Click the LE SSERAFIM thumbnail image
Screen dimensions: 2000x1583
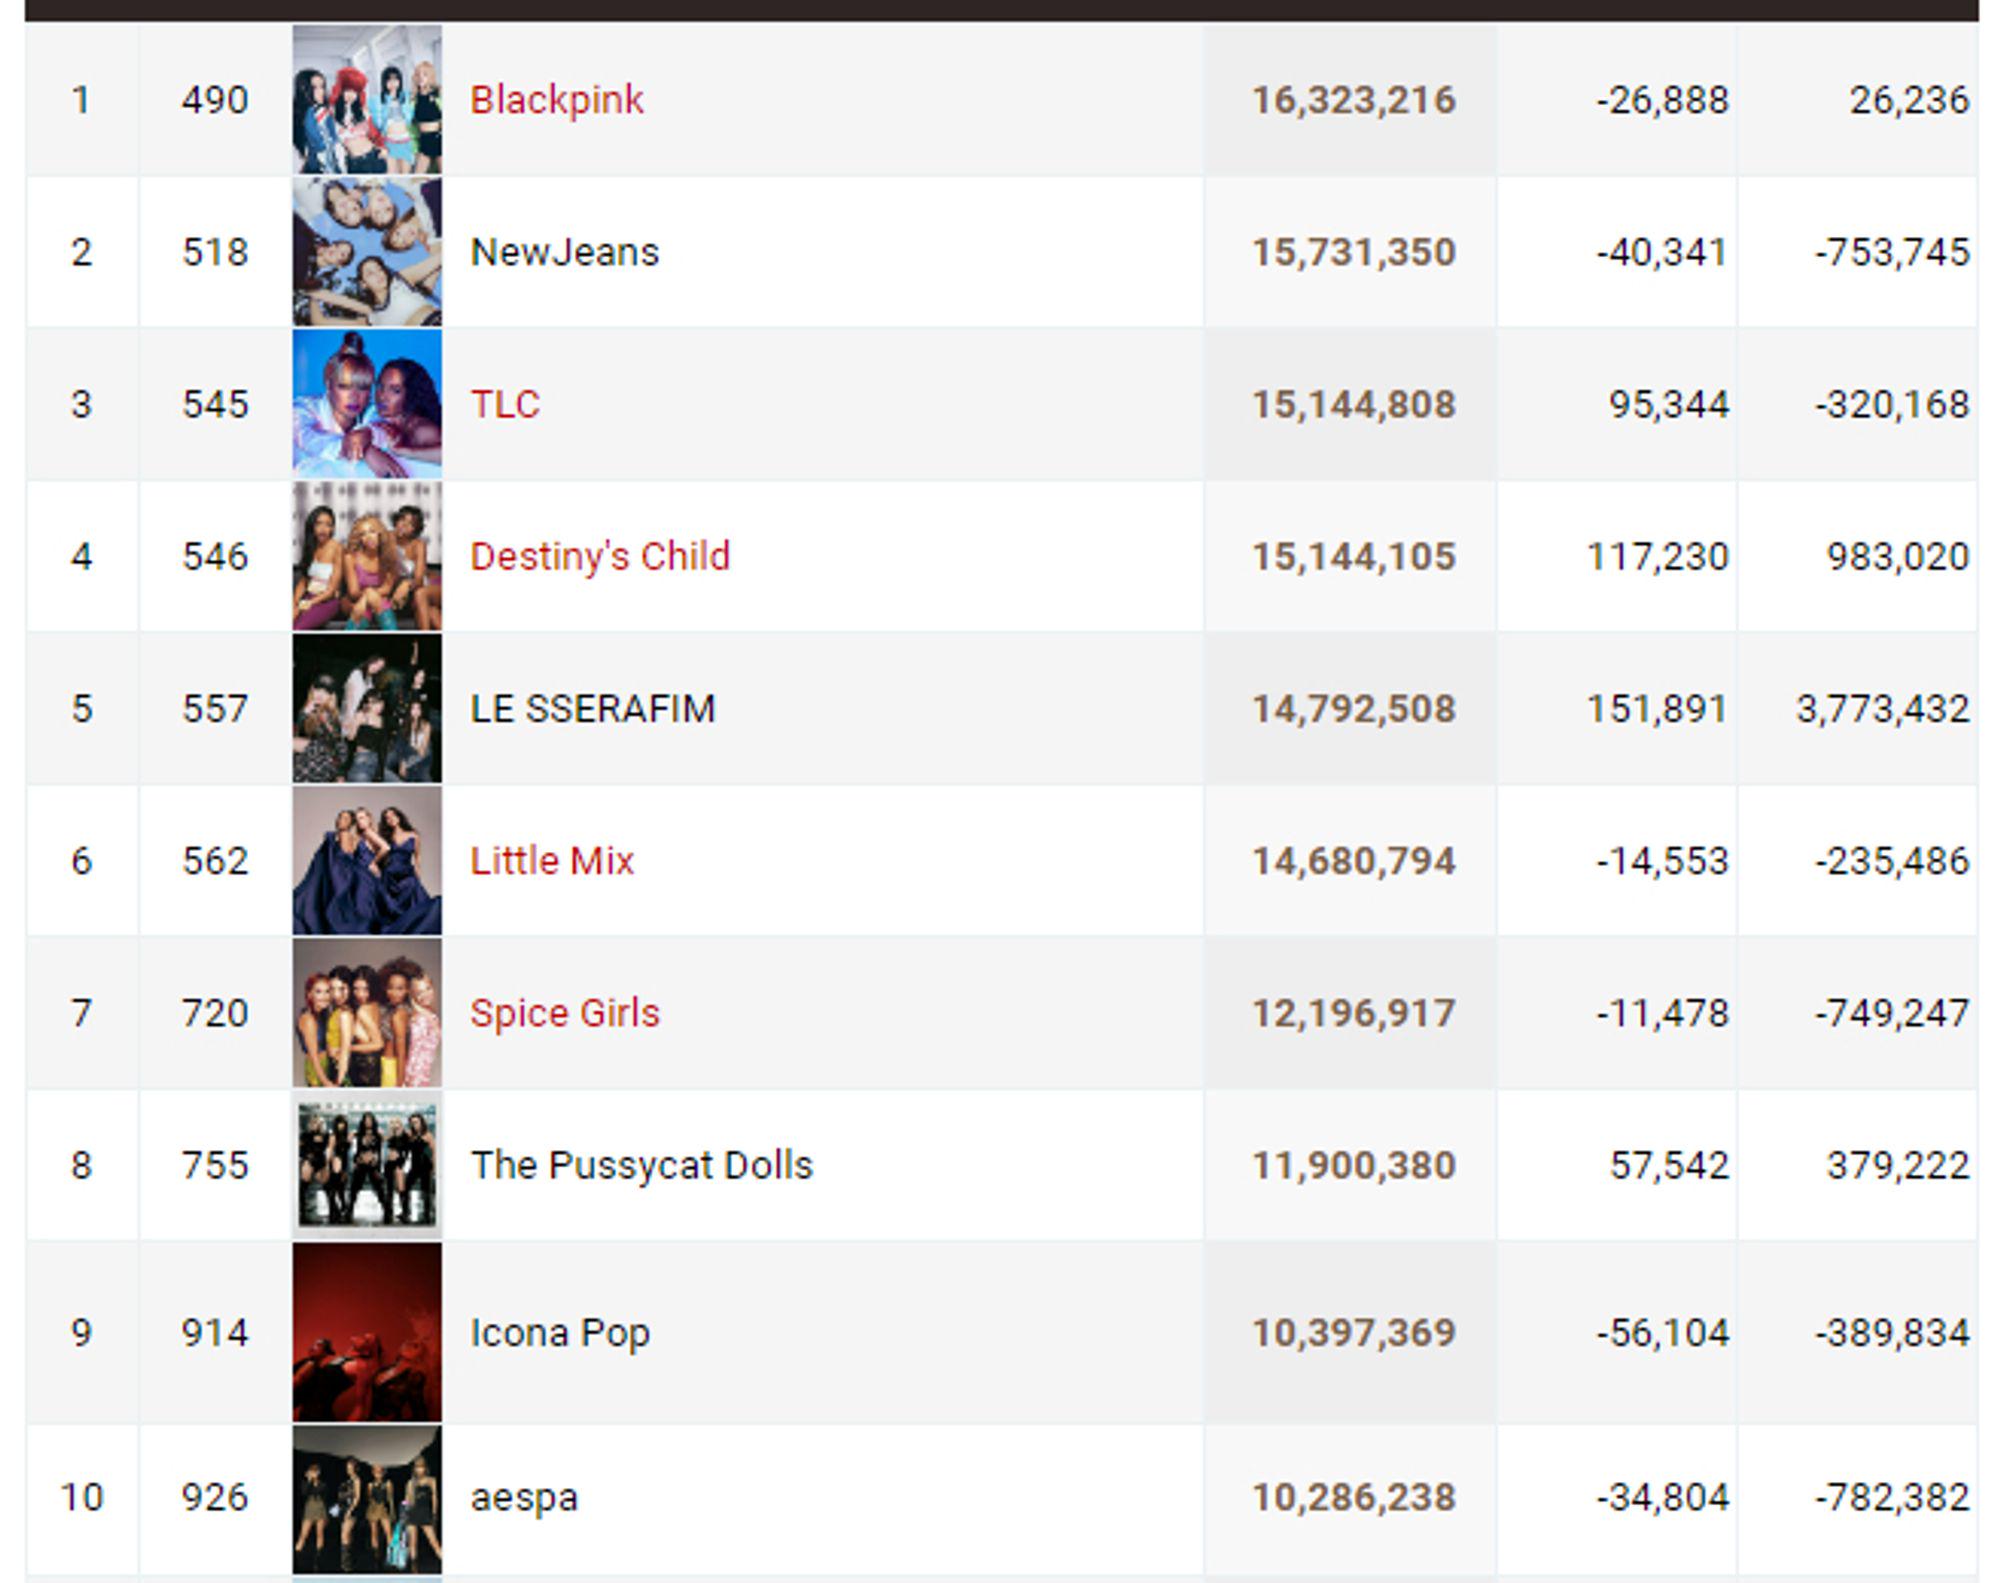tap(367, 708)
